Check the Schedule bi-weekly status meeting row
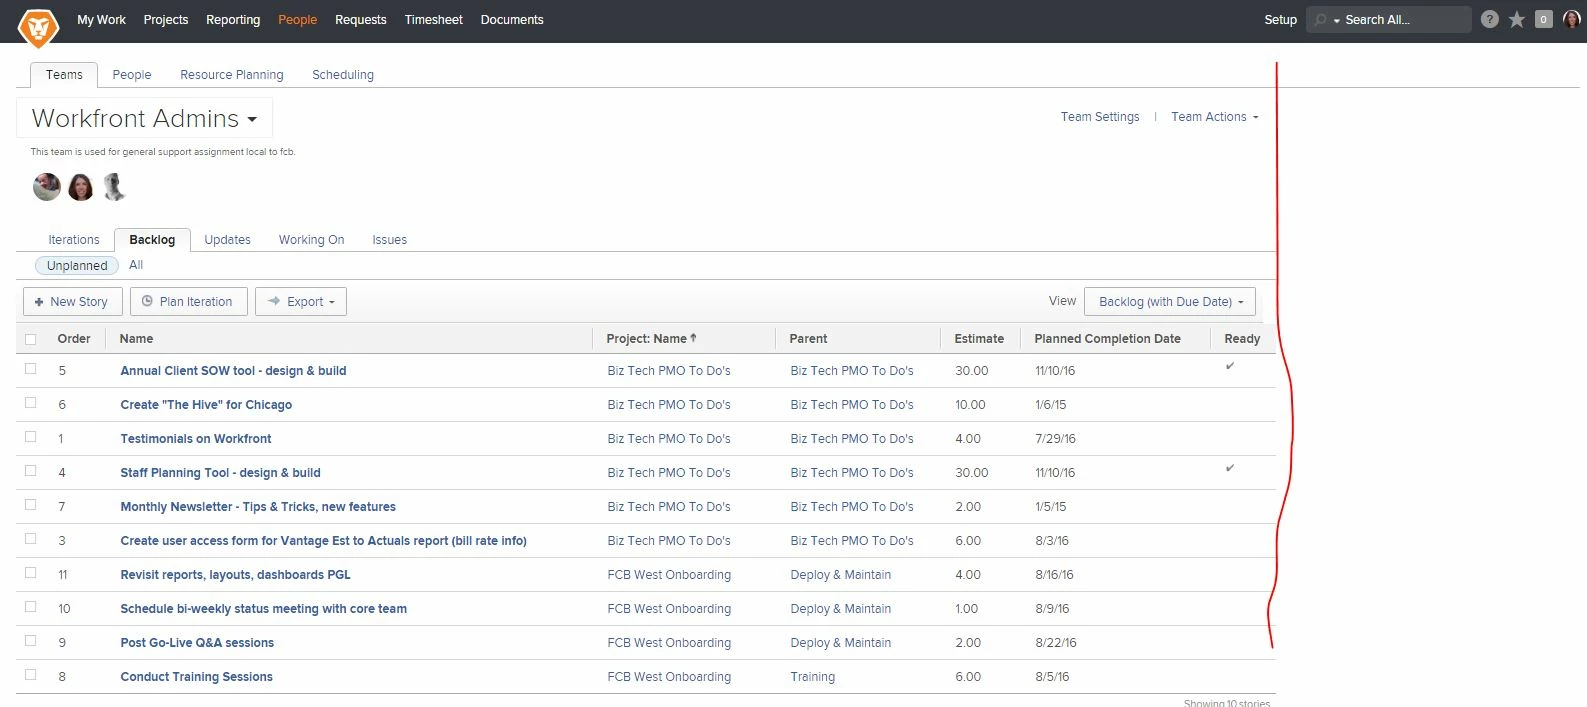 pyautogui.click(x=30, y=607)
